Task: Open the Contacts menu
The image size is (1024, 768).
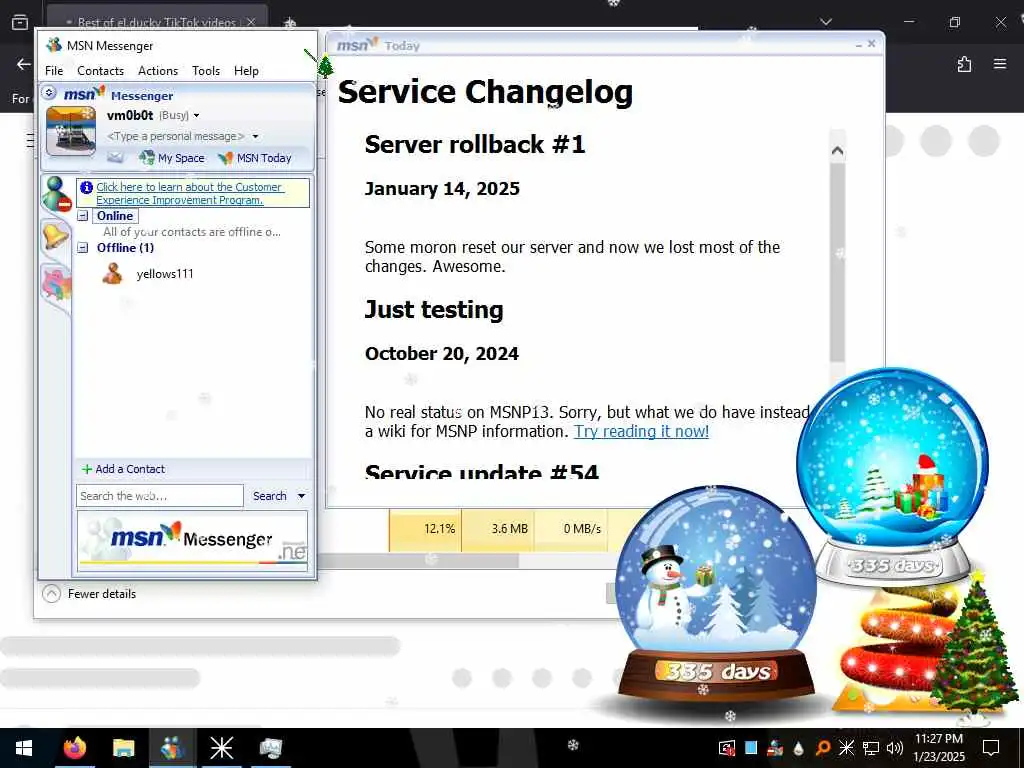Action: [x=100, y=71]
